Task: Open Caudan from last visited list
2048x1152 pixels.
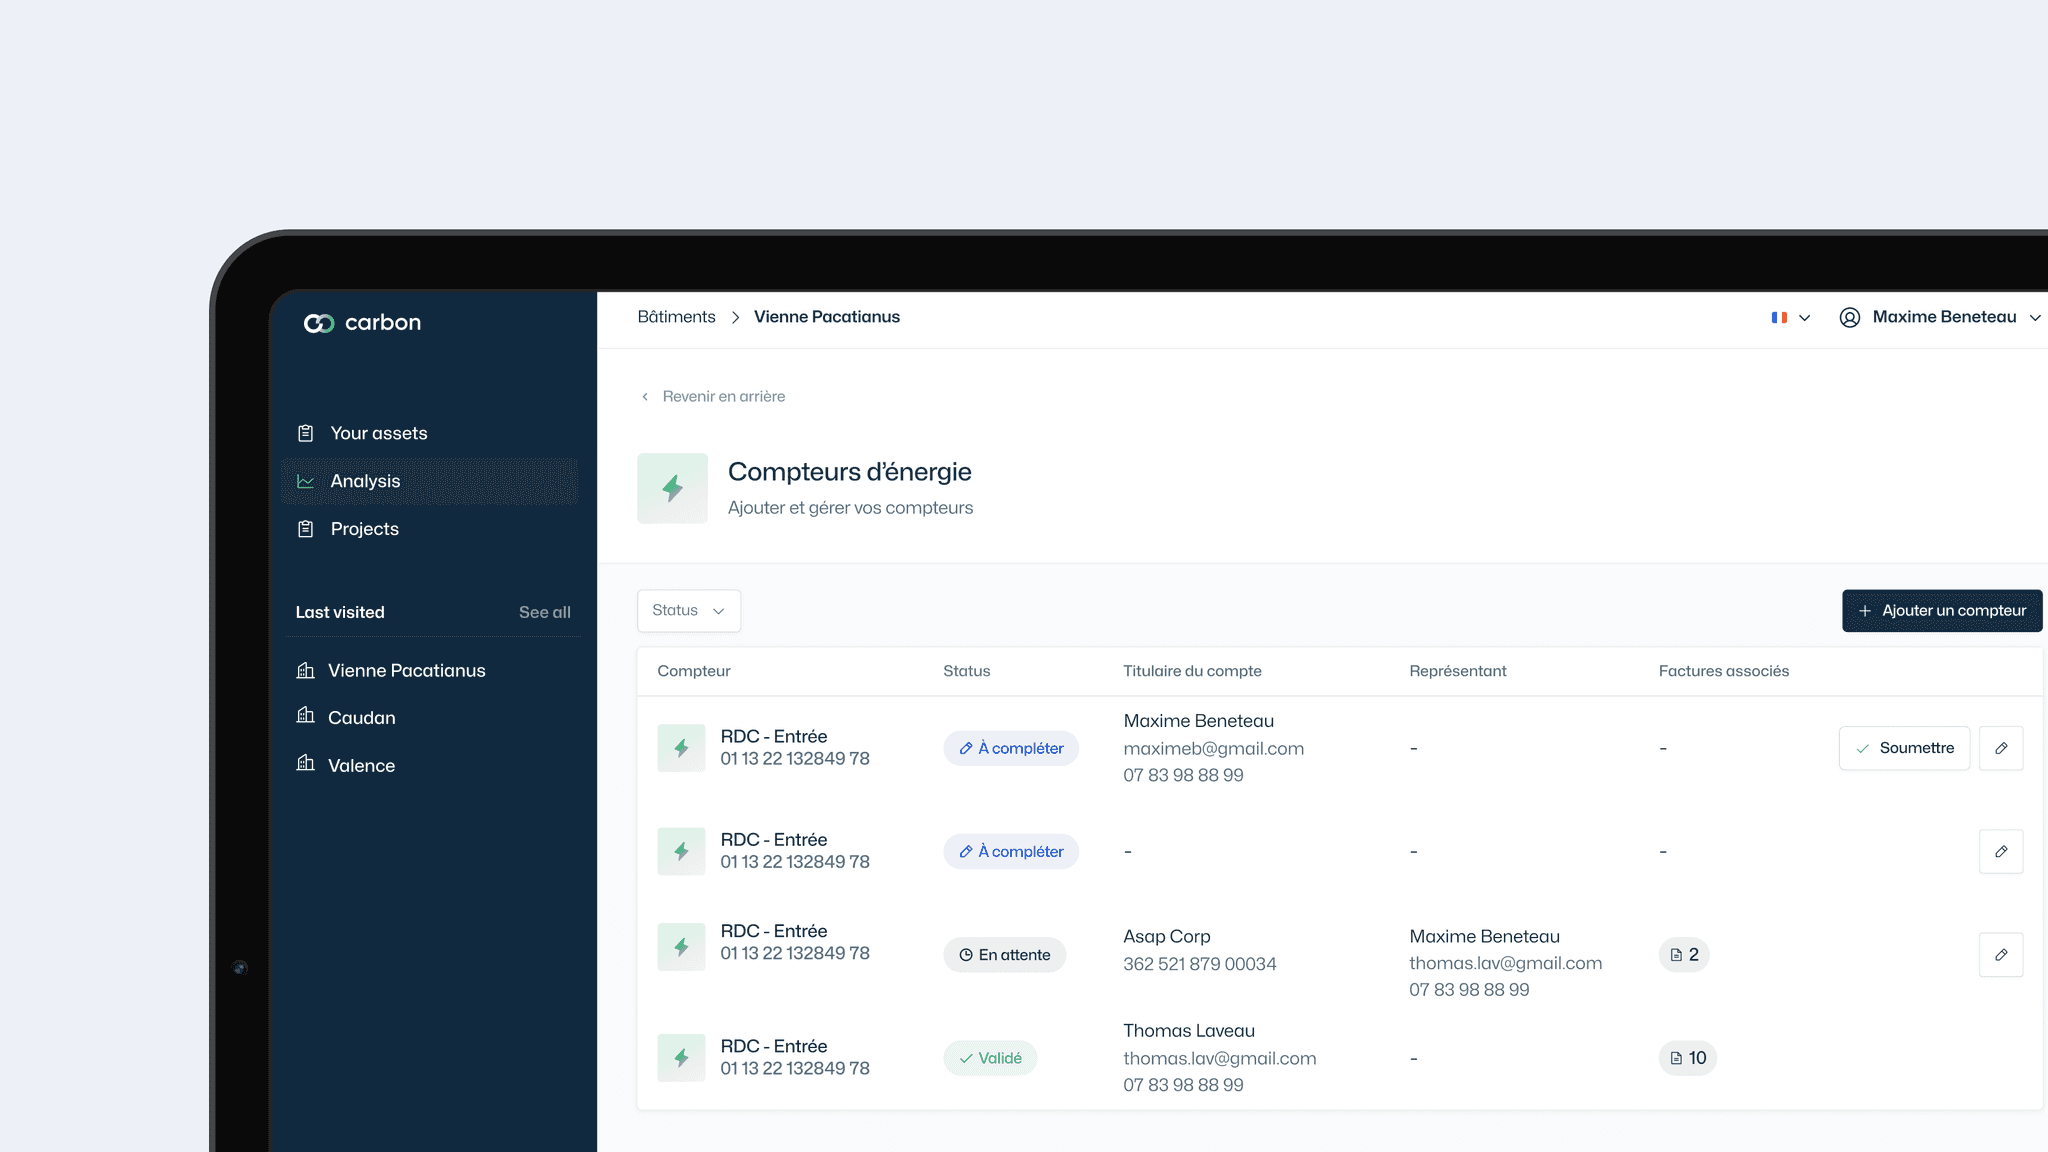Action: click(x=361, y=718)
